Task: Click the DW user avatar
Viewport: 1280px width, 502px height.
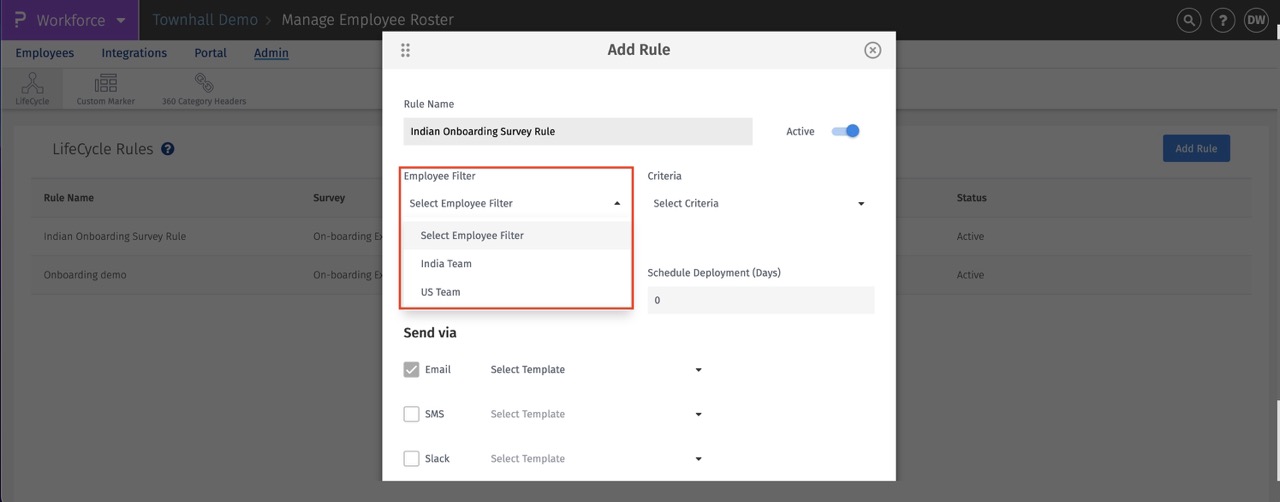Action: coord(1256,20)
